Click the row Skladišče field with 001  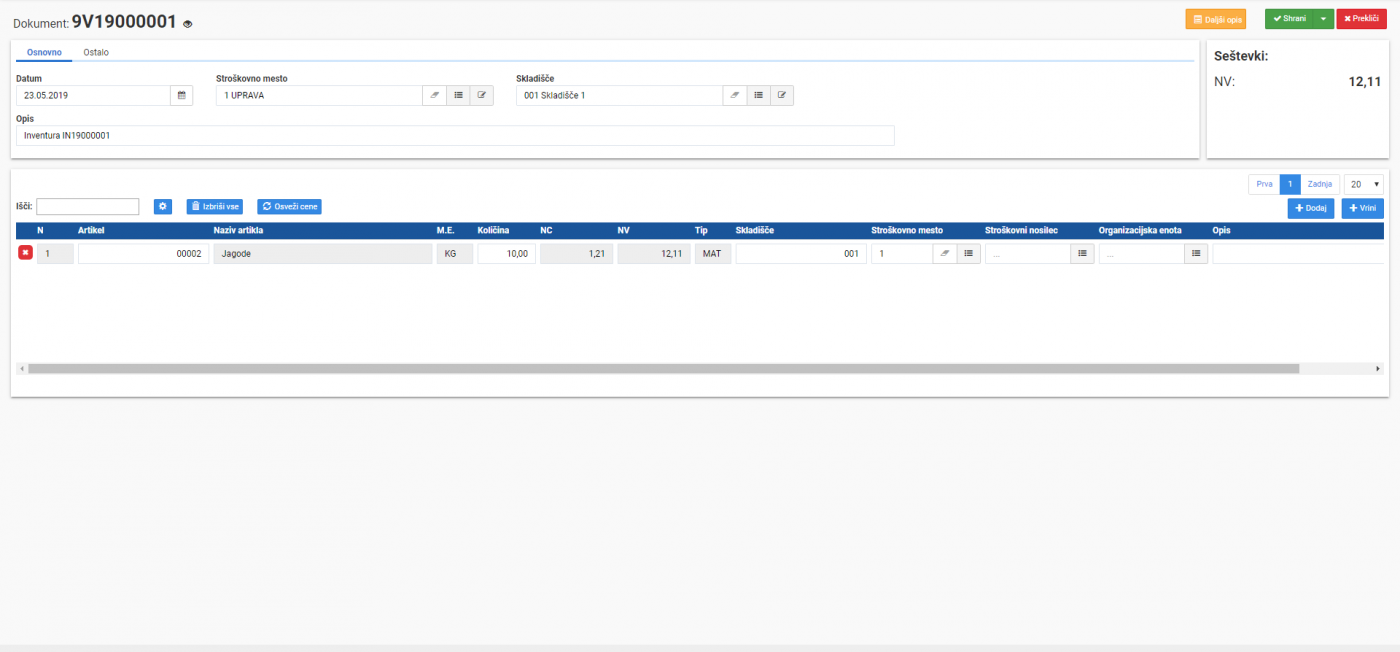tap(801, 254)
